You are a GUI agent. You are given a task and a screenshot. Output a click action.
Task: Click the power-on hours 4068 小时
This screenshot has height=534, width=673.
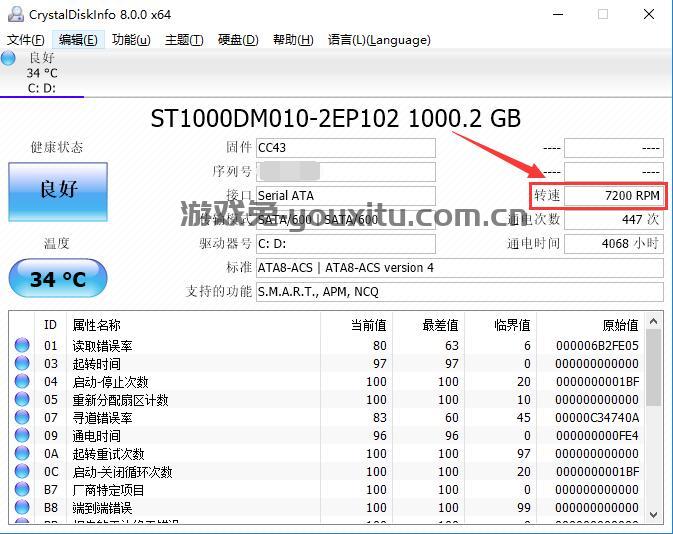tap(614, 244)
